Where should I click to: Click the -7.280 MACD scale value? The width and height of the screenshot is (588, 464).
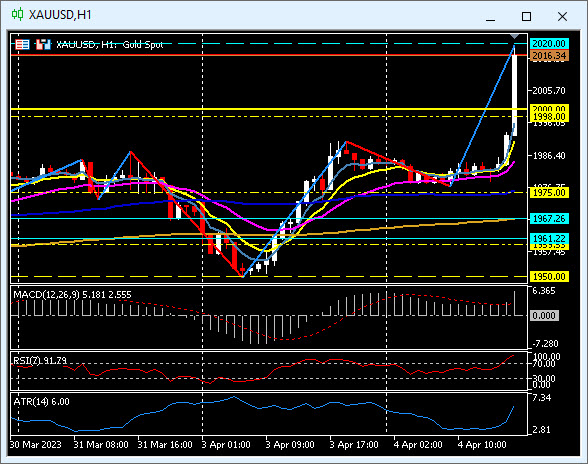[x=545, y=344]
